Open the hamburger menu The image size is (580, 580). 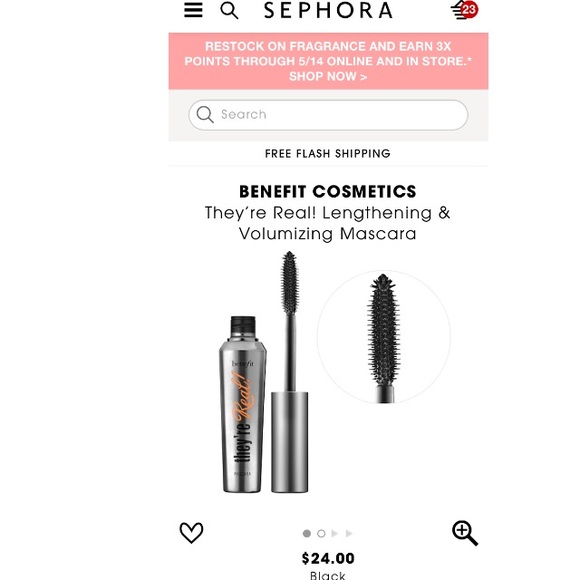point(193,10)
